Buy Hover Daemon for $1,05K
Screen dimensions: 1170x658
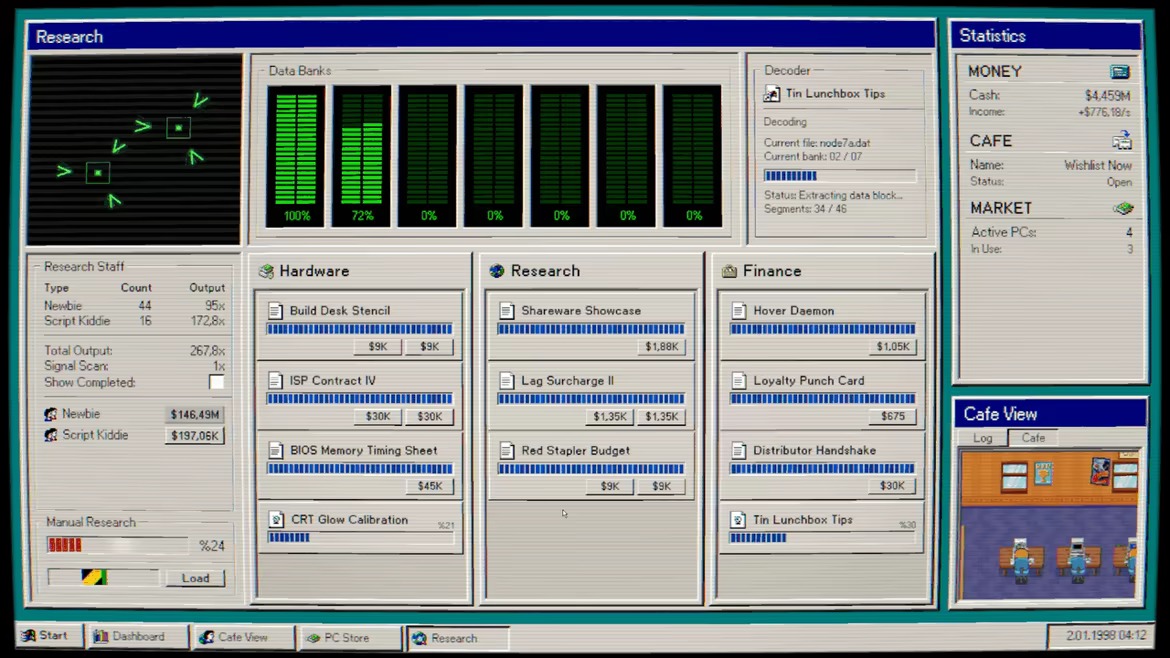click(x=892, y=346)
